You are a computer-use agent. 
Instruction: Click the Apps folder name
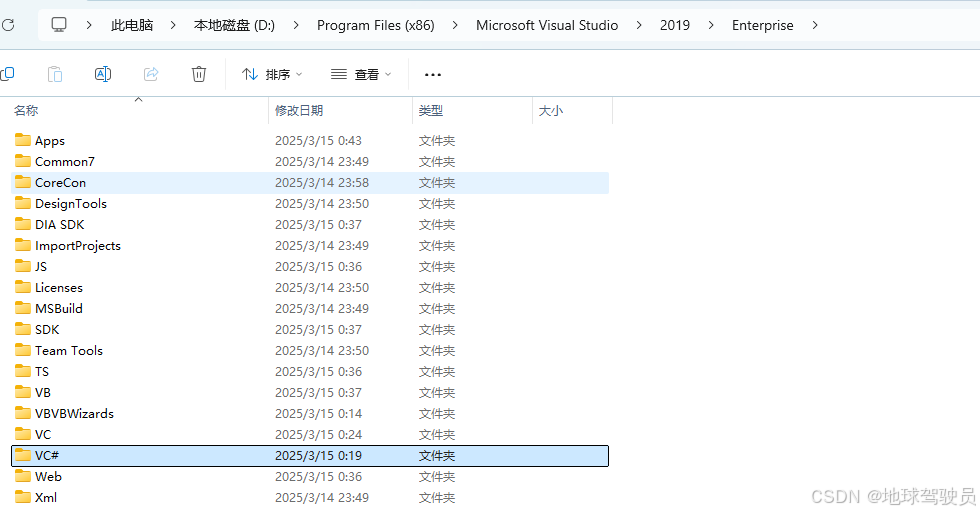50,141
